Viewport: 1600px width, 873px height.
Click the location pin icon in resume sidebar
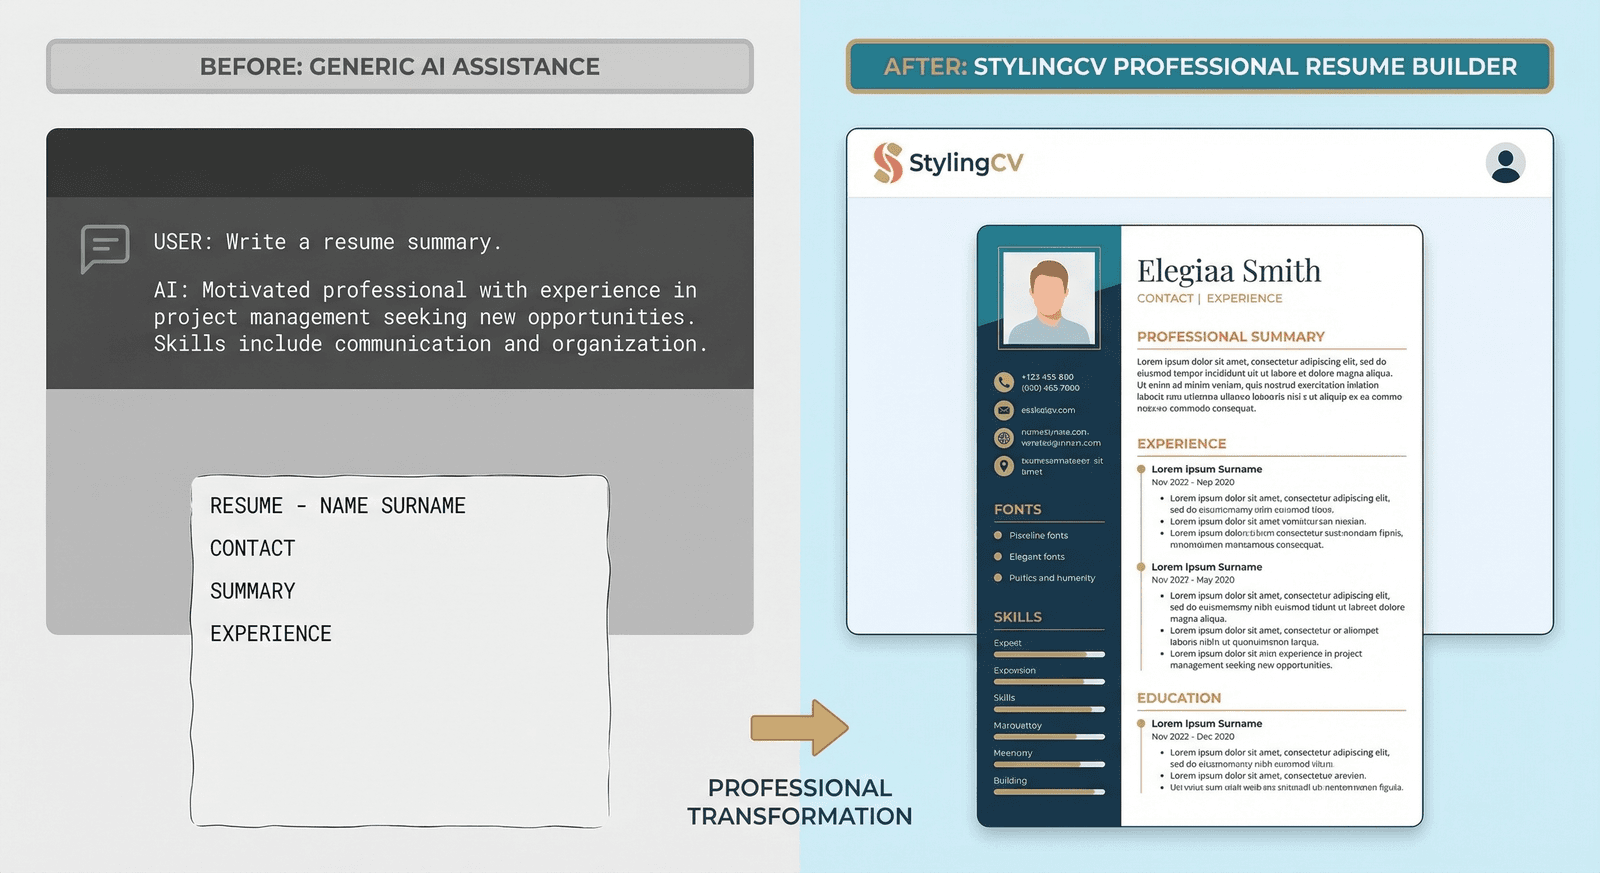pyautogui.click(x=1004, y=466)
